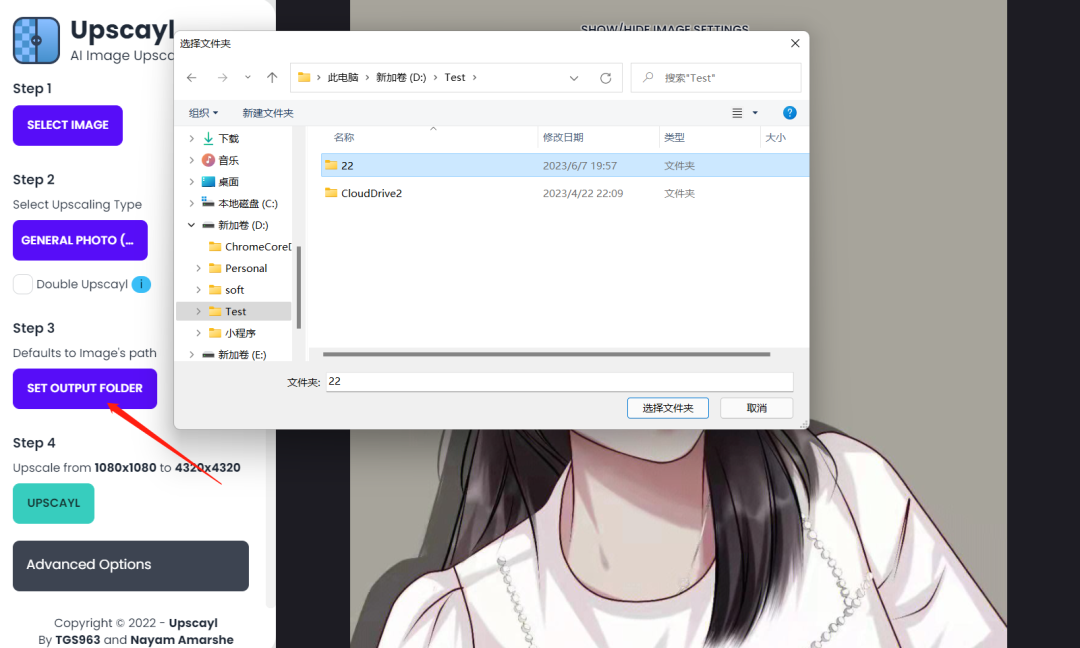Select the CloudDrive2 folder
1080x648 pixels.
(371, 192)
